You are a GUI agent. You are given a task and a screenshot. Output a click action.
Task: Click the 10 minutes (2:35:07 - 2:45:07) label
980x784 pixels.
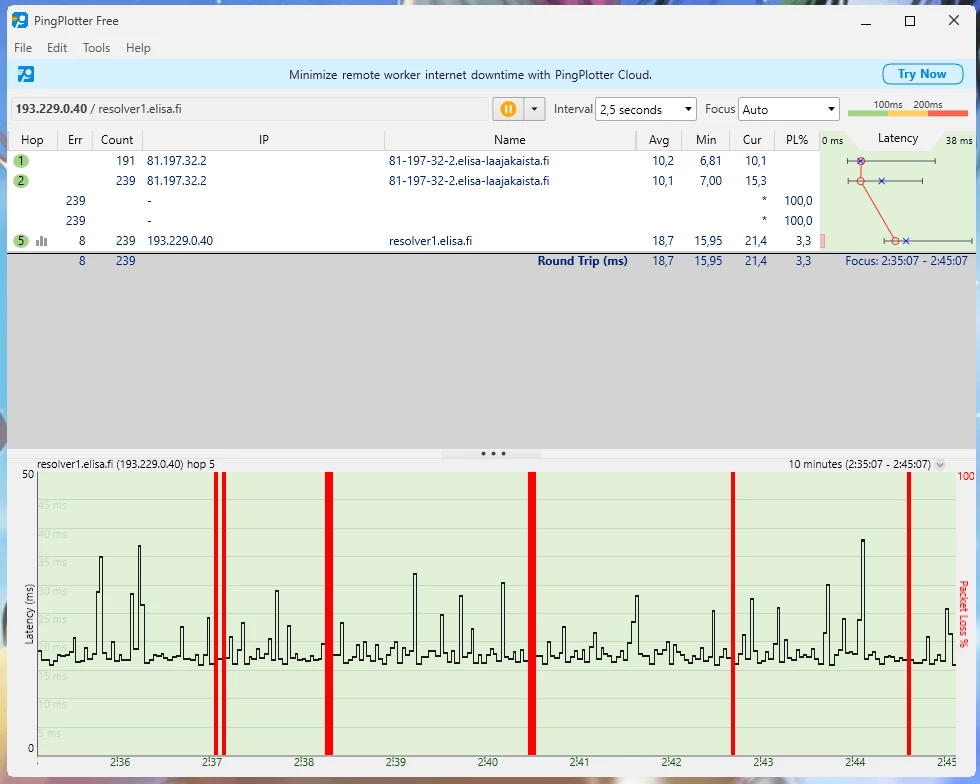tap(859, 464)
